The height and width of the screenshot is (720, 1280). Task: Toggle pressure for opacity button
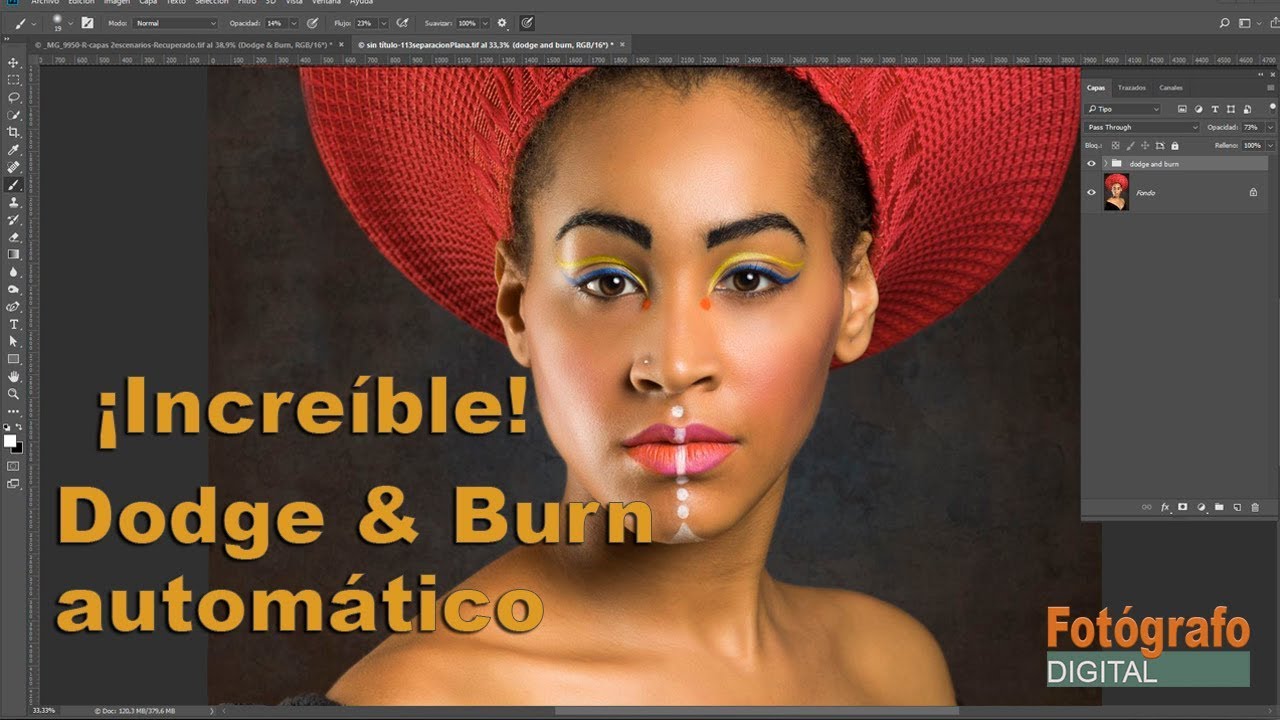313,22
